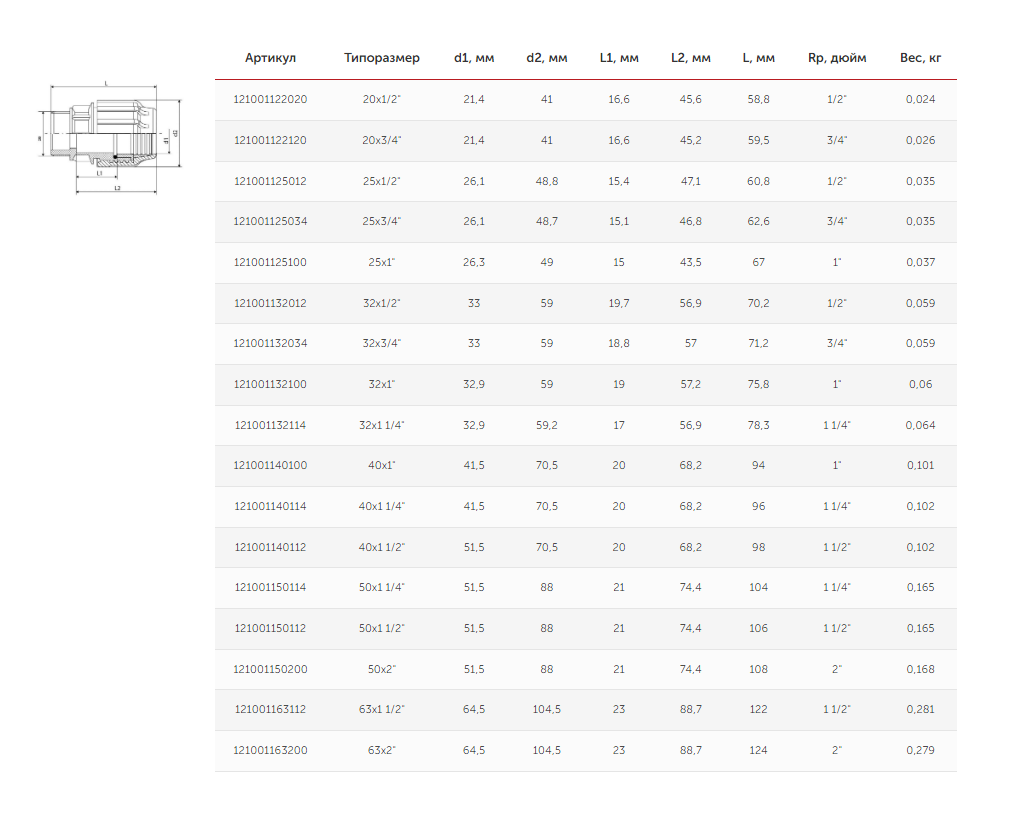1023x814 pixels.
Task: Select the L value 58,8
Action: (x=759, y=99)
